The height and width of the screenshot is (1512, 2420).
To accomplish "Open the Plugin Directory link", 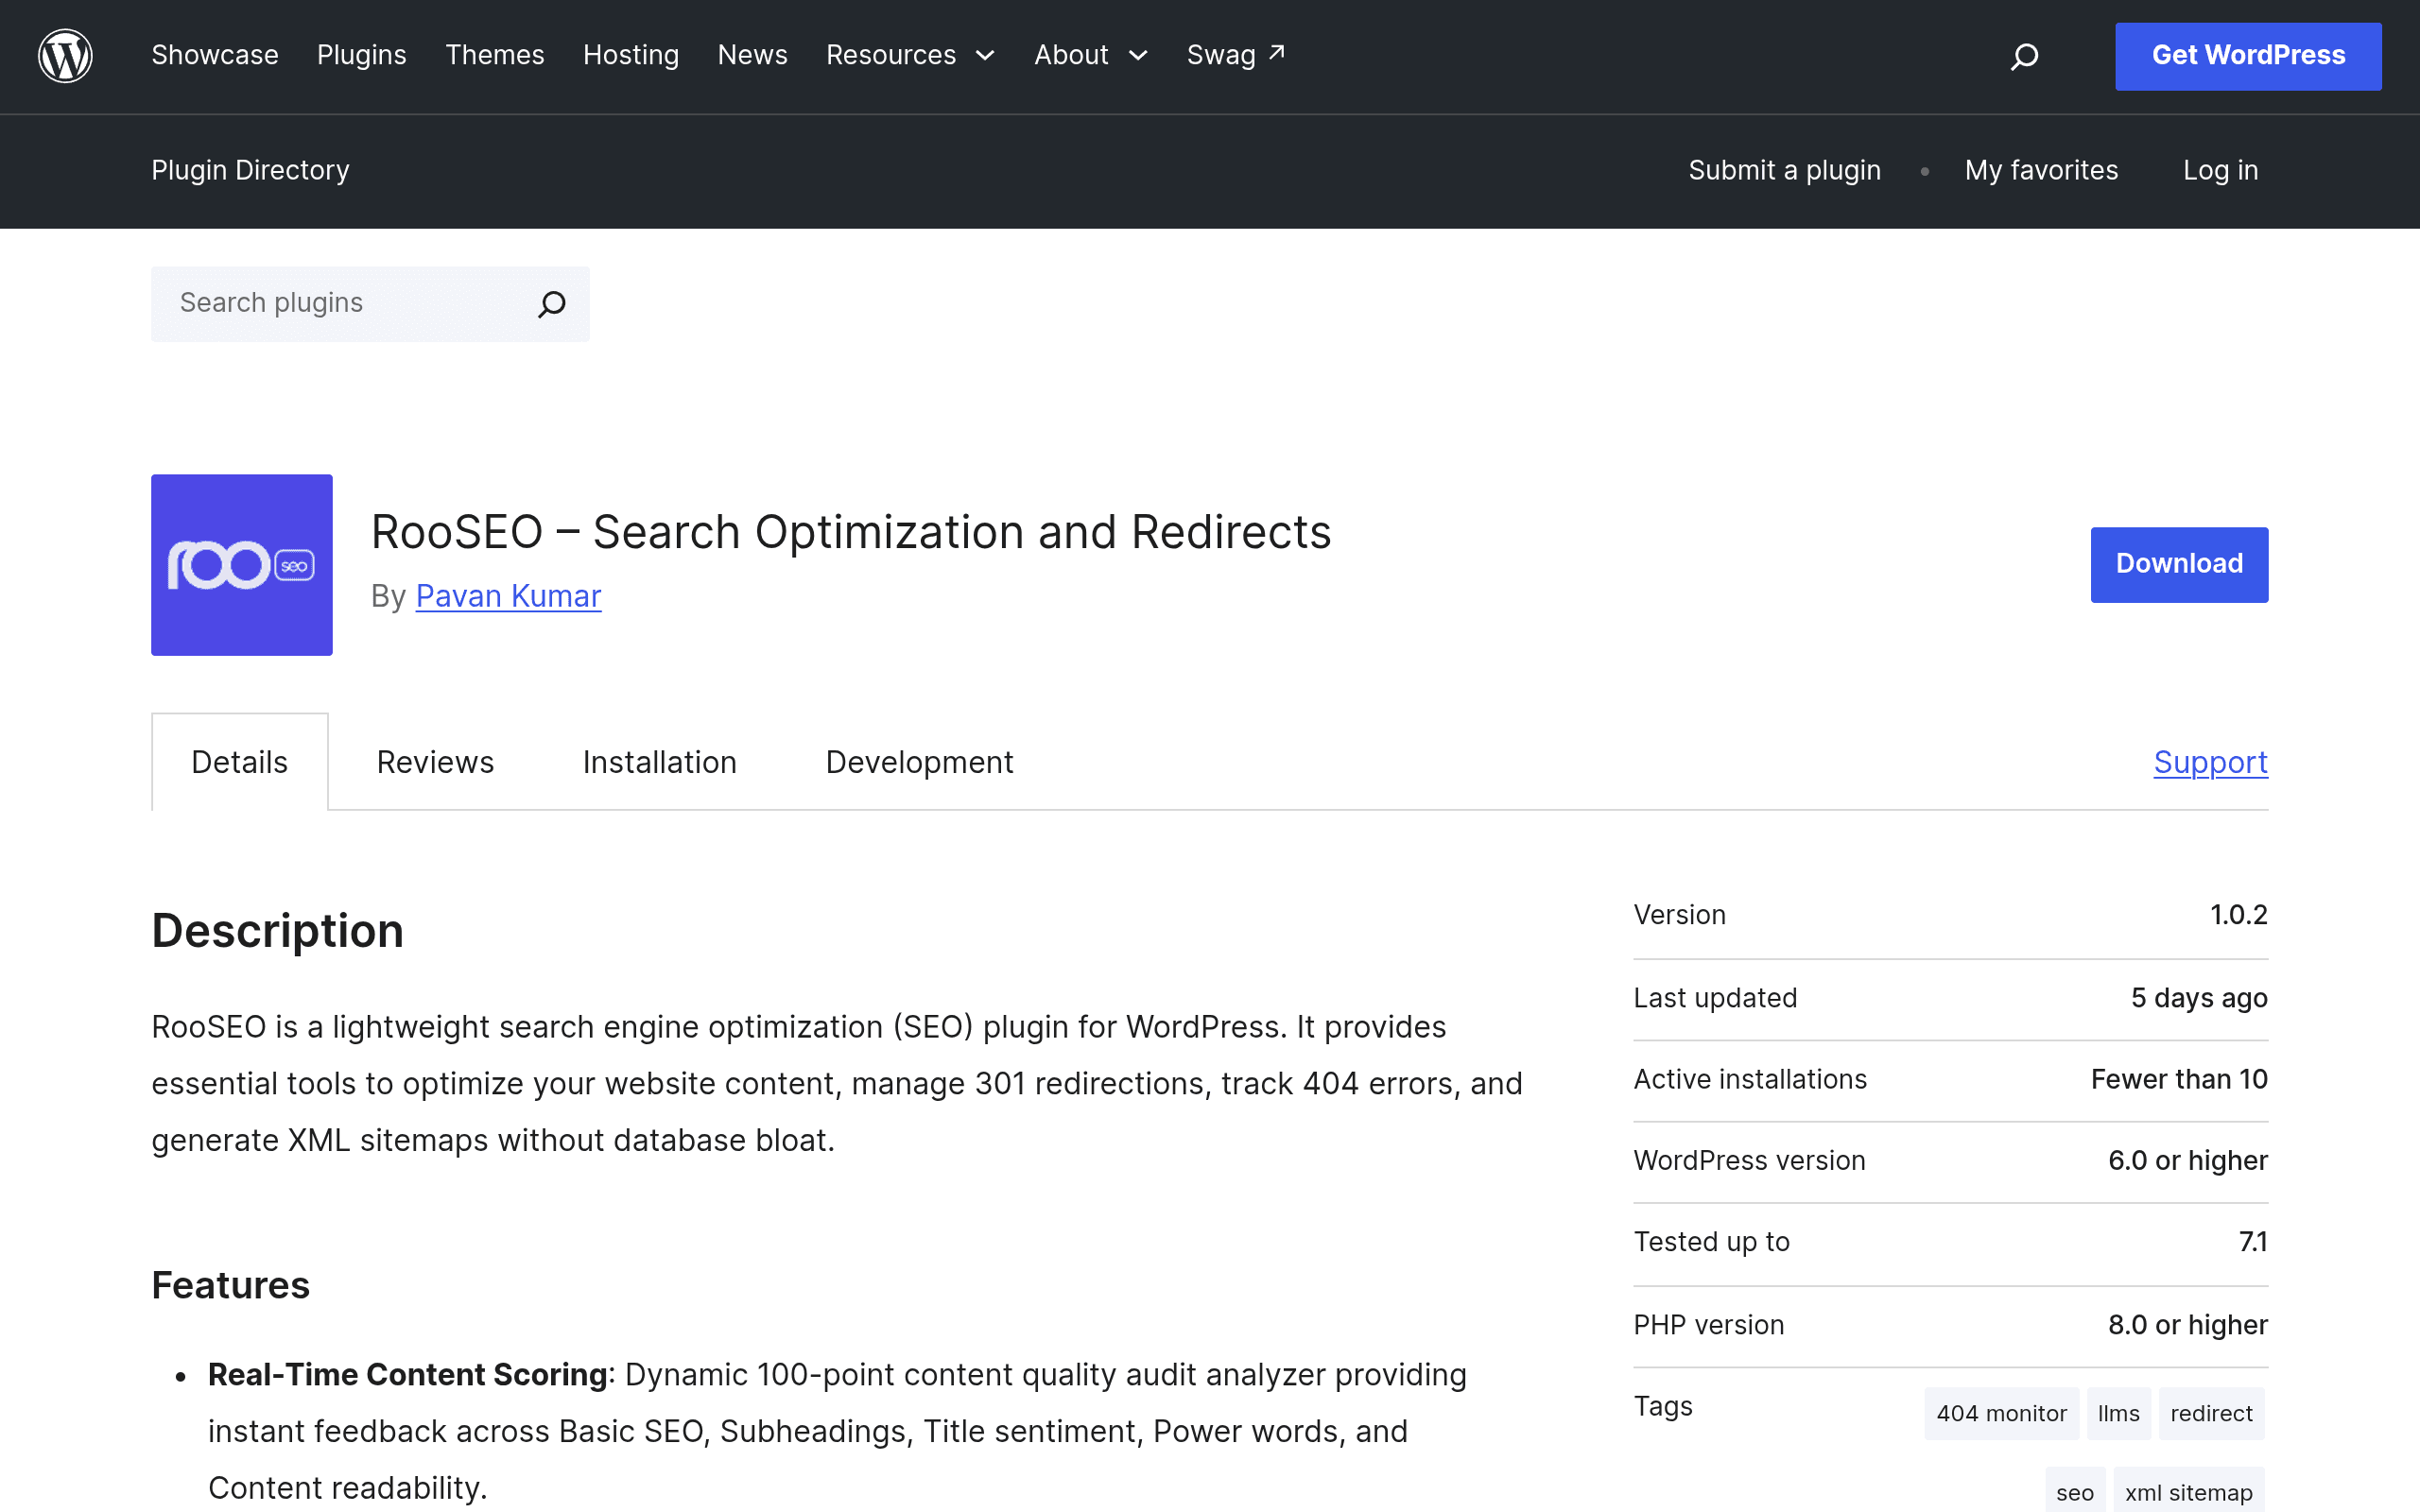I will [x=250, y=170].
